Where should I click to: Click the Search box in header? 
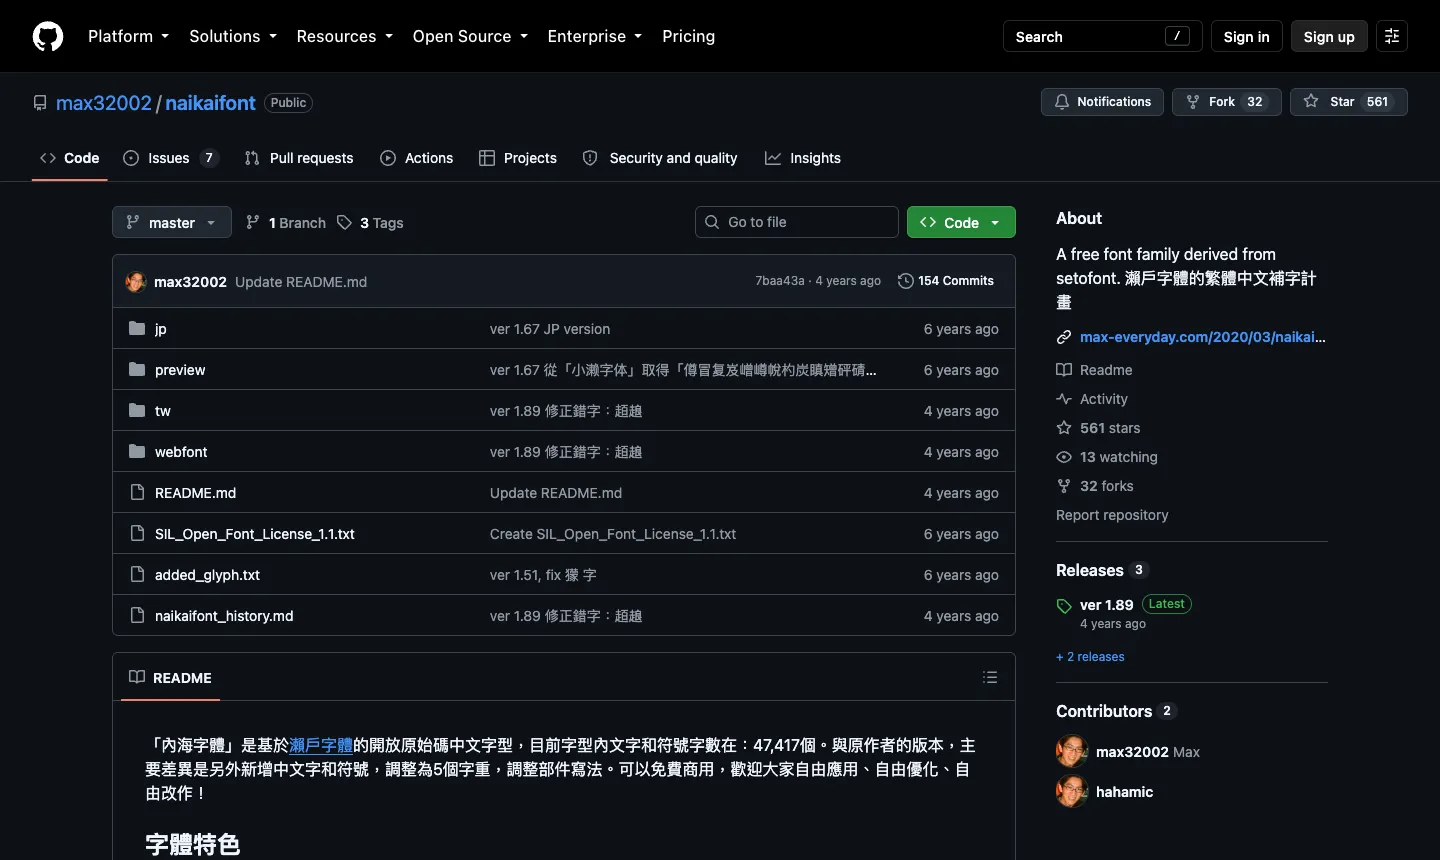[x=1102, y=36]
